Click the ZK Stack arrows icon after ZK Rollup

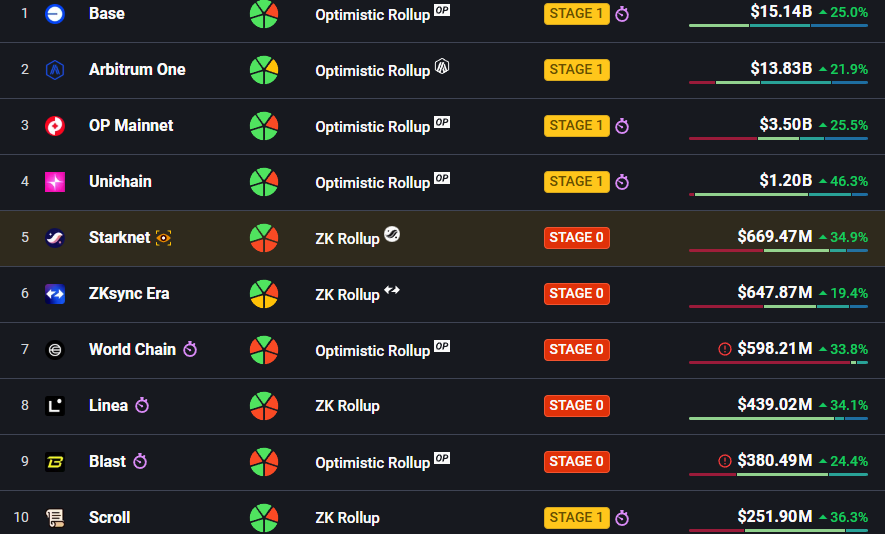392,291
